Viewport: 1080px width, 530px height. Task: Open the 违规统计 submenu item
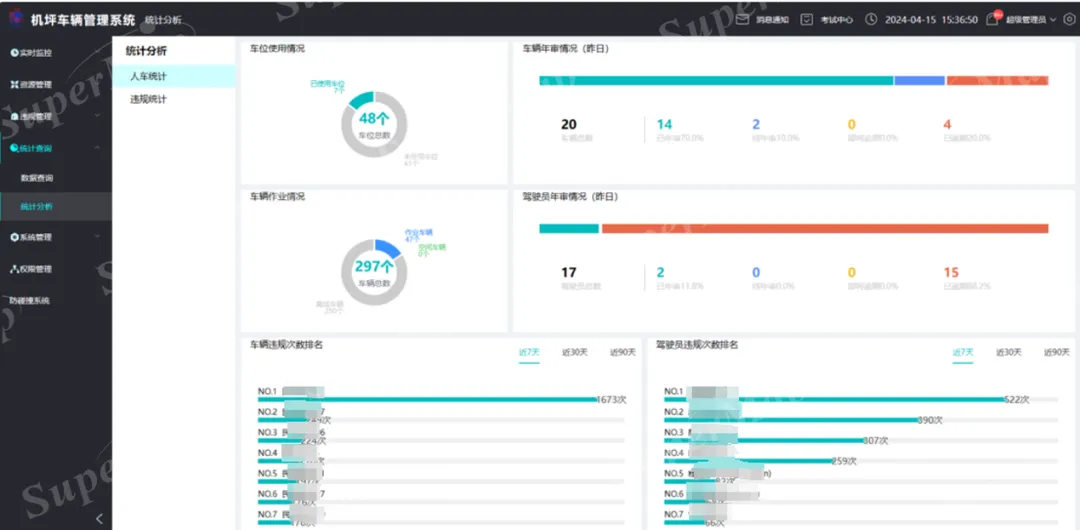148,100
